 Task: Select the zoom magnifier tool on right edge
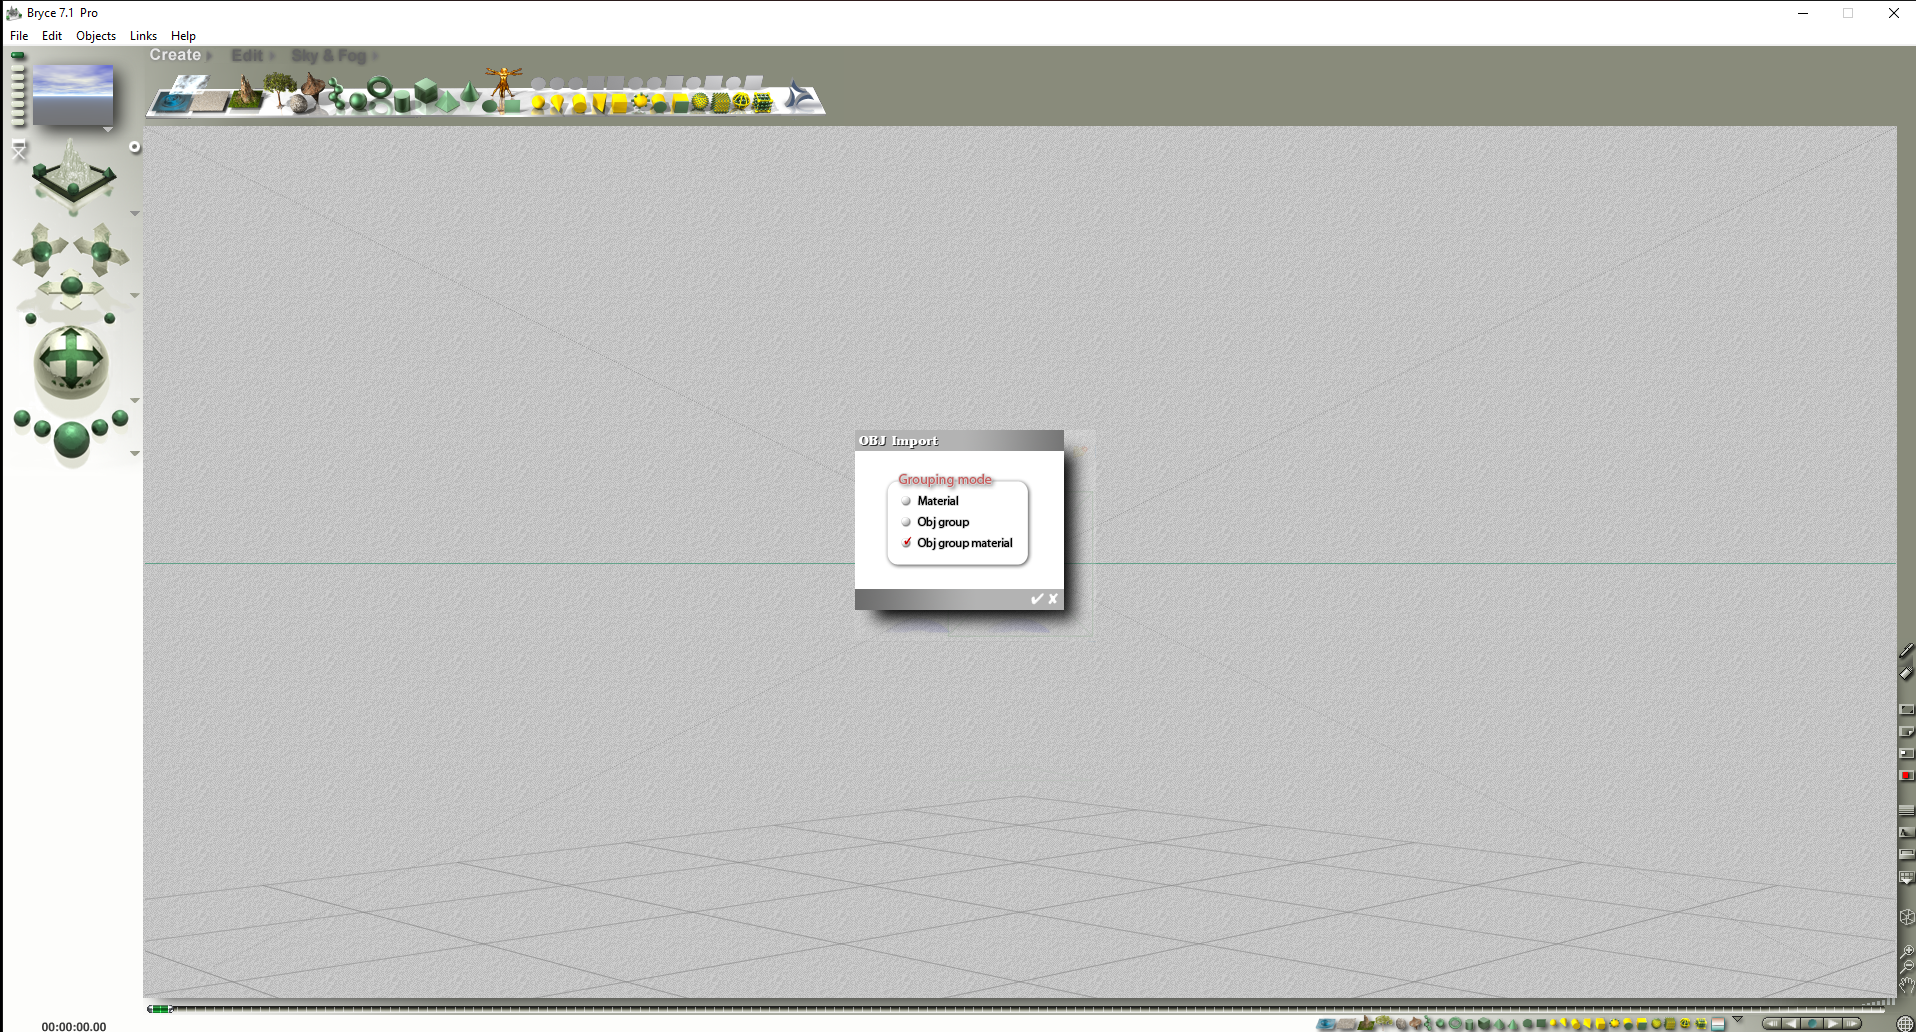[x=1907, y=952]
